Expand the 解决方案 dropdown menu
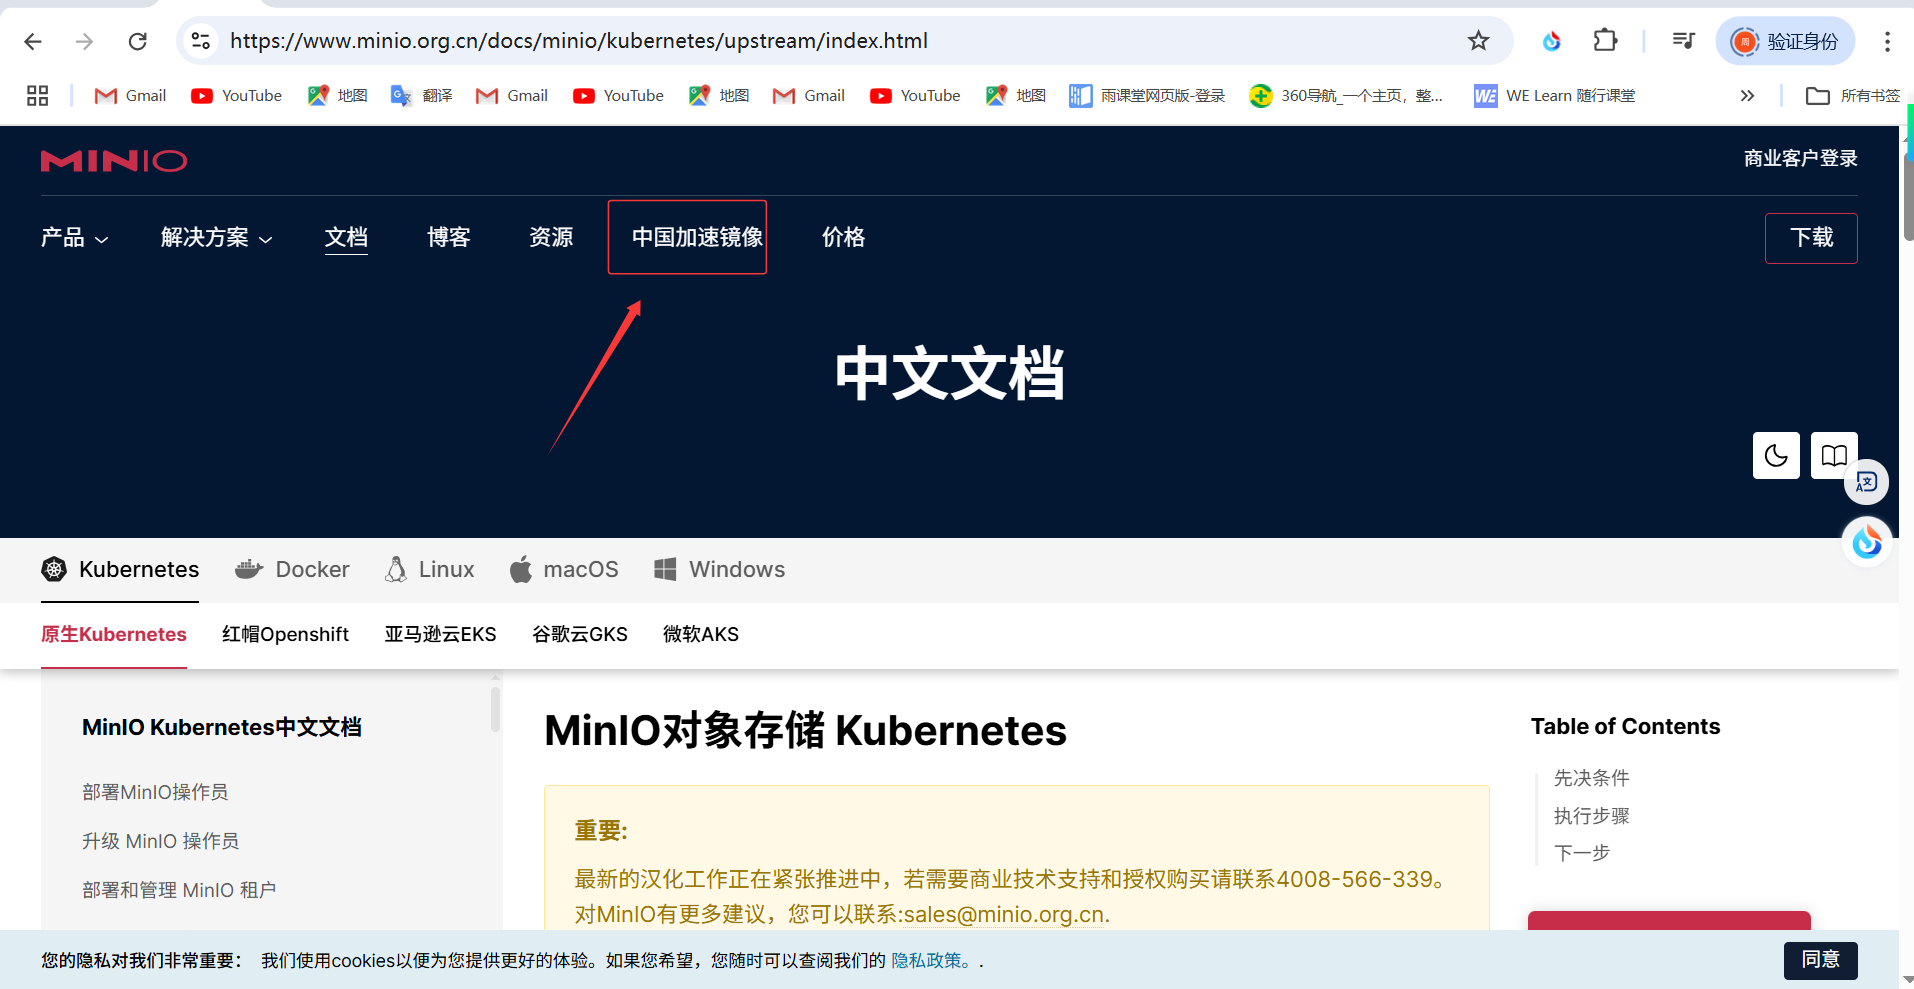This screenshot has width=1914, height=989. (x=216, y=238)
